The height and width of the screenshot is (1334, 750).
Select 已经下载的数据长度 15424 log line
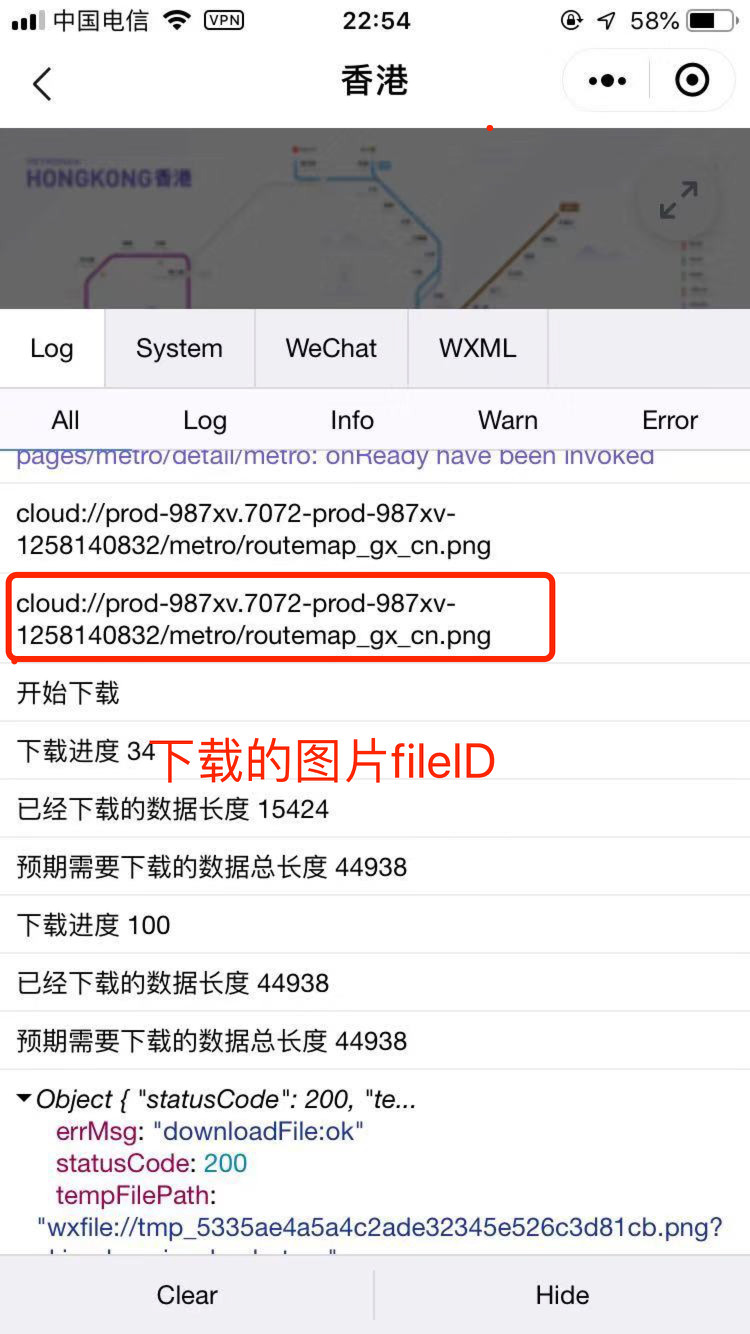pos(375,809)
